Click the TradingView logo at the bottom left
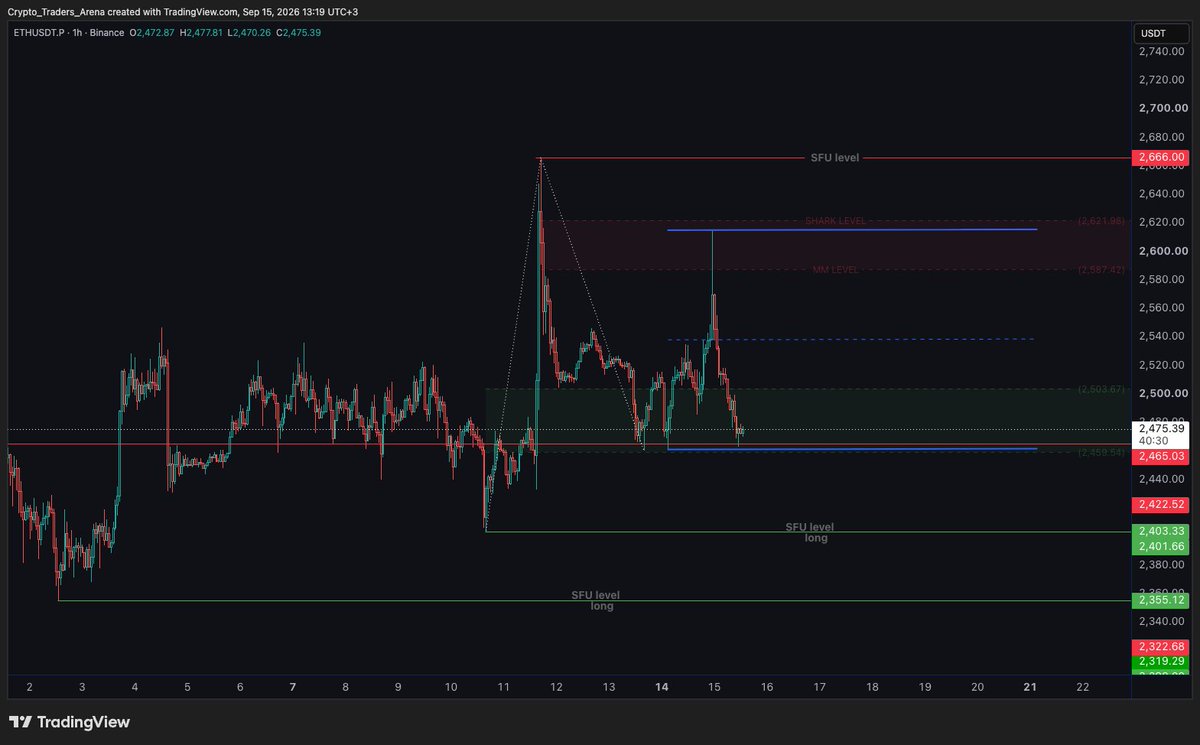The height and width of the screenshot is (745, 1200). tap(69, 722)
